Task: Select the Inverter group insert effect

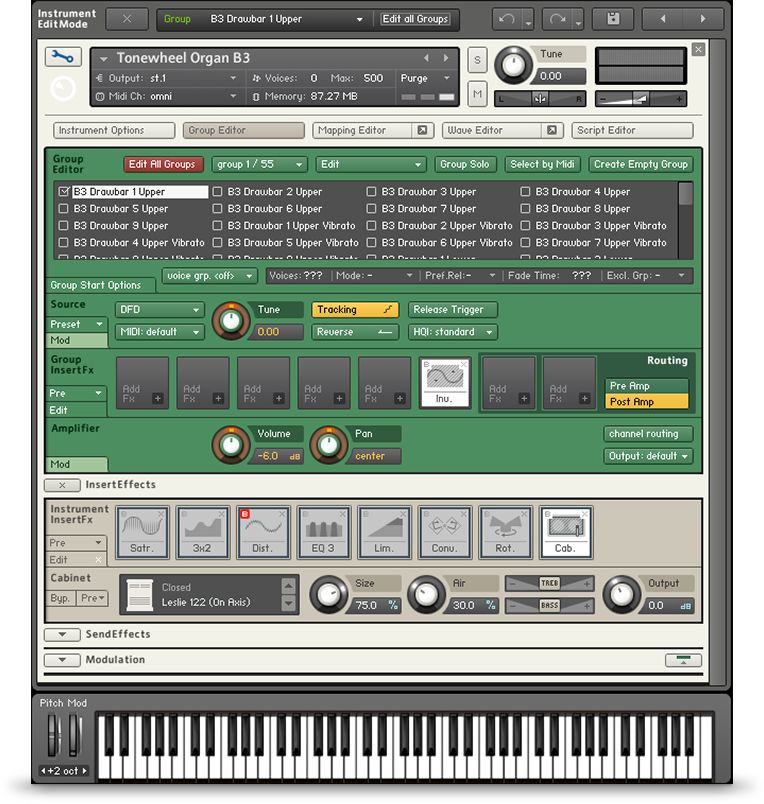Action: coord(444,384)
